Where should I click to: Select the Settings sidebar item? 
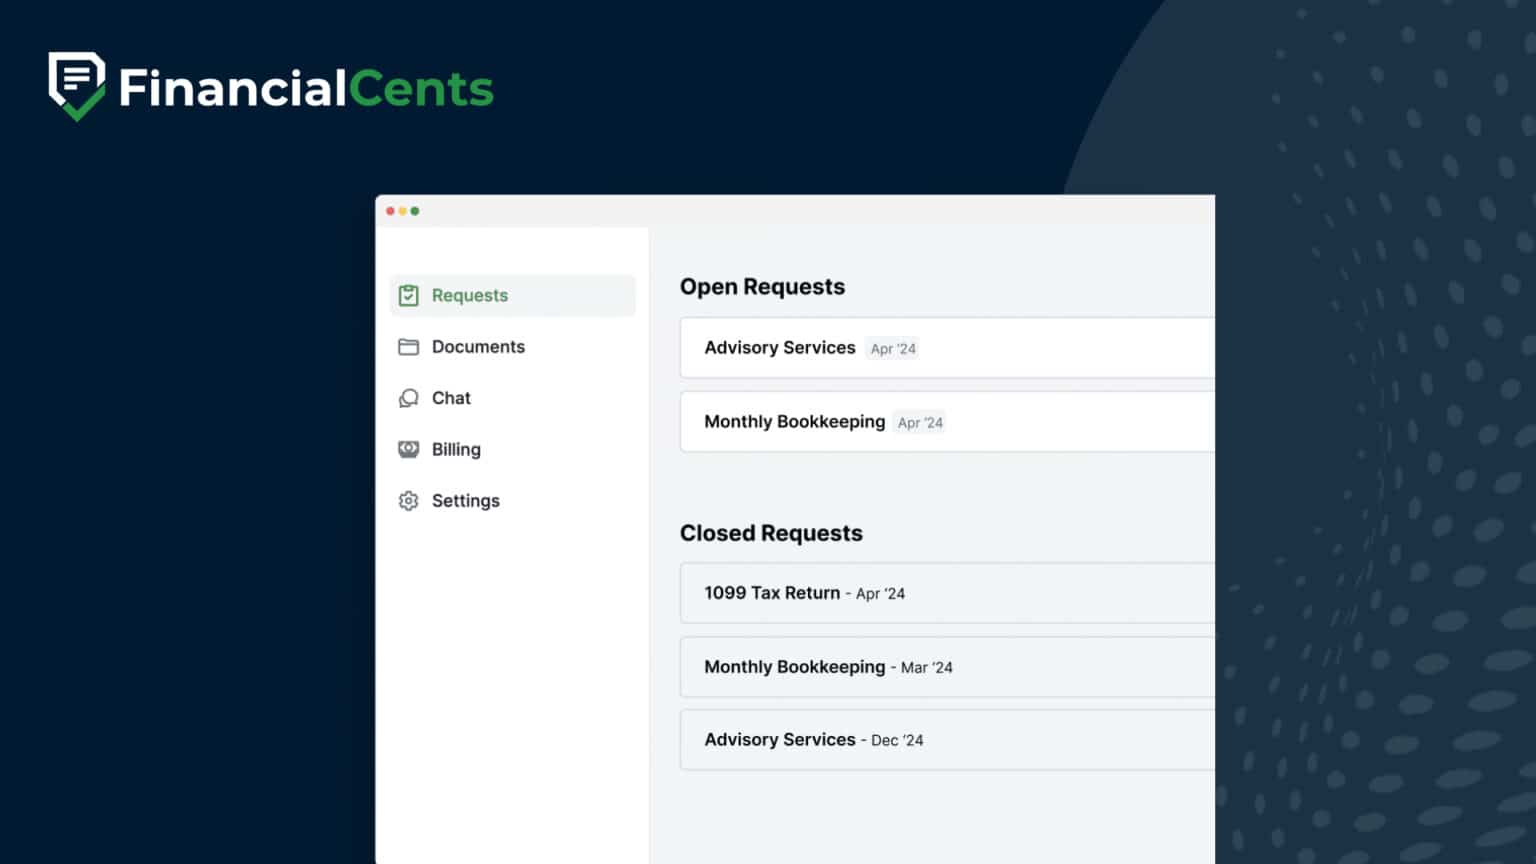[x=465, y=500]
